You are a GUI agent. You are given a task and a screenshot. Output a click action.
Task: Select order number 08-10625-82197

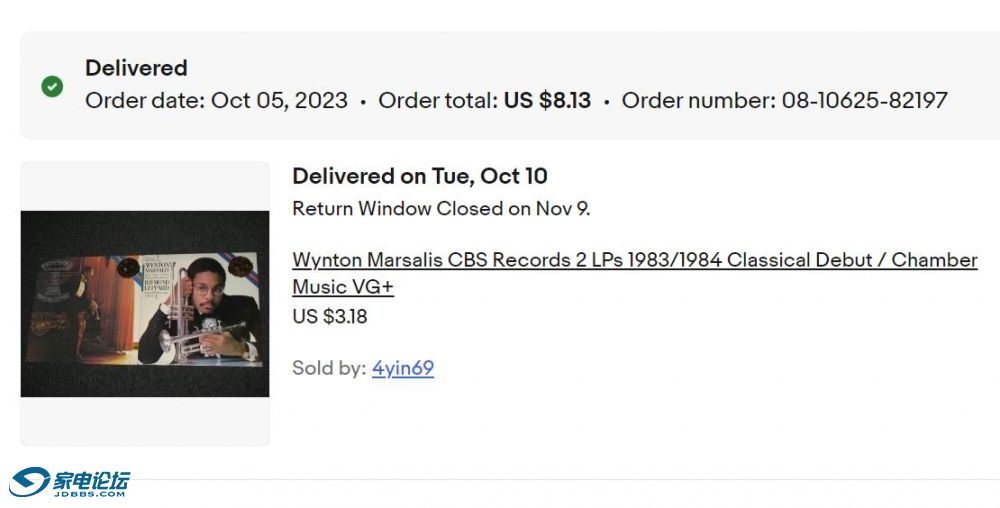coord(864,100)
